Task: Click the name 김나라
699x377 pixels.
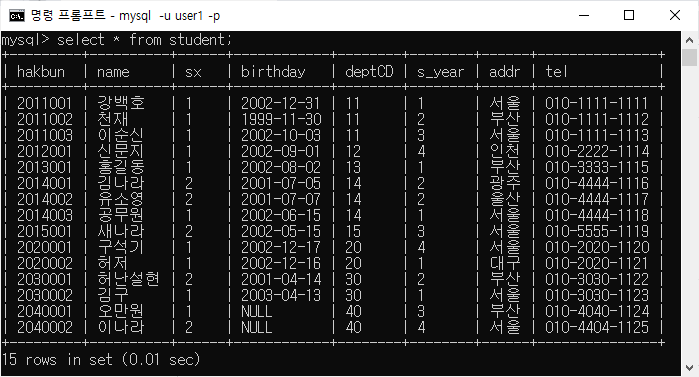Action: coord(121,184)
